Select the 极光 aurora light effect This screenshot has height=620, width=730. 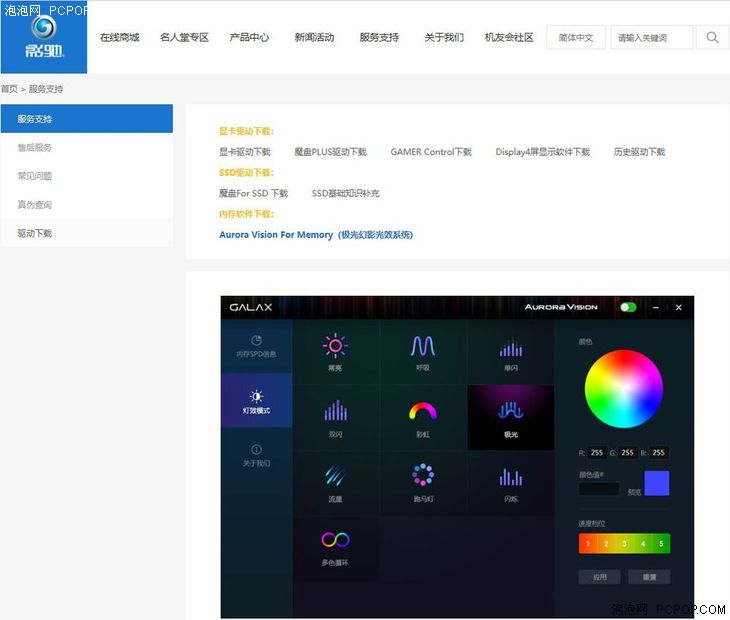(511, 418)
